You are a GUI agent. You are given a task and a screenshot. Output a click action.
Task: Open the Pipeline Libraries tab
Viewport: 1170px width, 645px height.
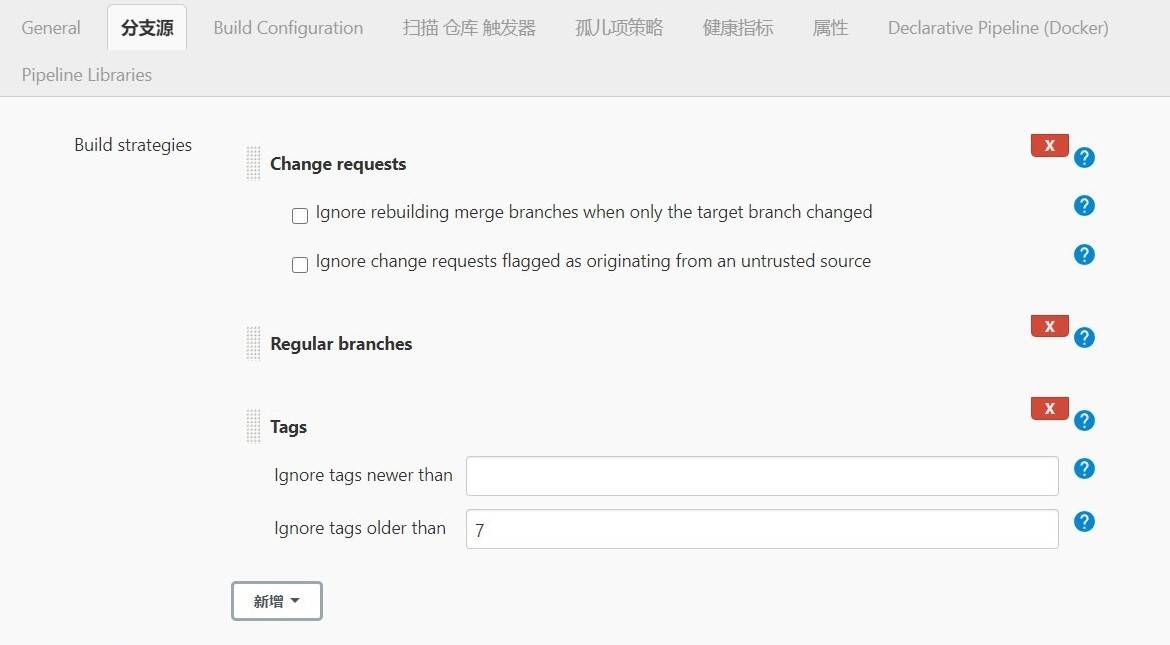pyautogui.click(x=87, y=75)
